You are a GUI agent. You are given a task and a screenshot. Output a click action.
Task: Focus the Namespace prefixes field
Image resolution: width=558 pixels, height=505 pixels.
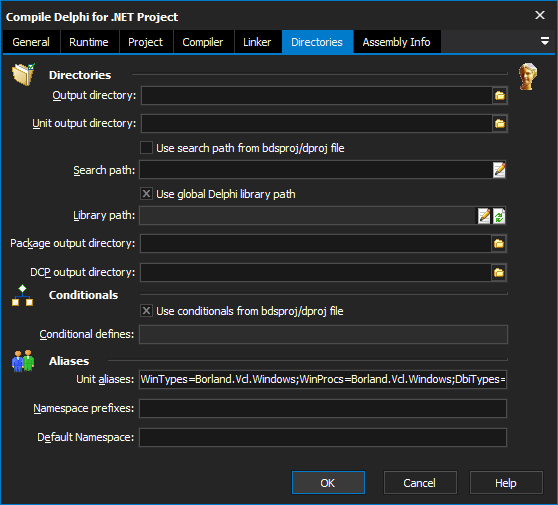(323, 408)
